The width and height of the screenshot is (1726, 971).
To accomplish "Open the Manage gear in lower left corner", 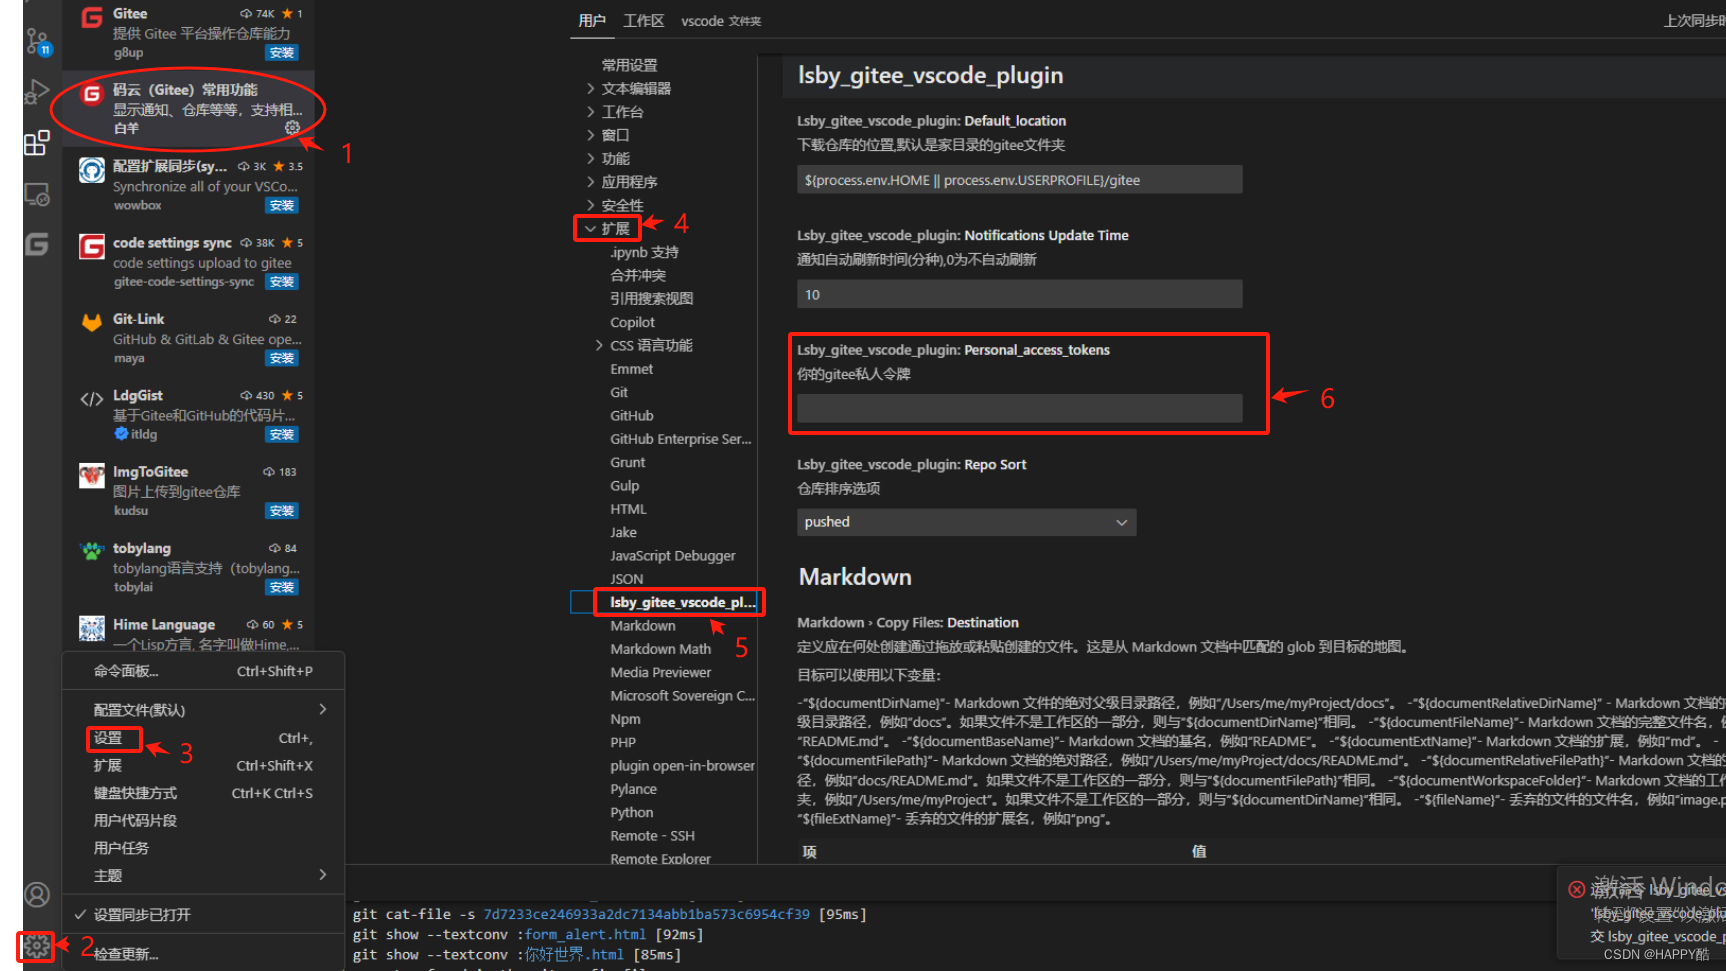I will click(x=37, y=945).
